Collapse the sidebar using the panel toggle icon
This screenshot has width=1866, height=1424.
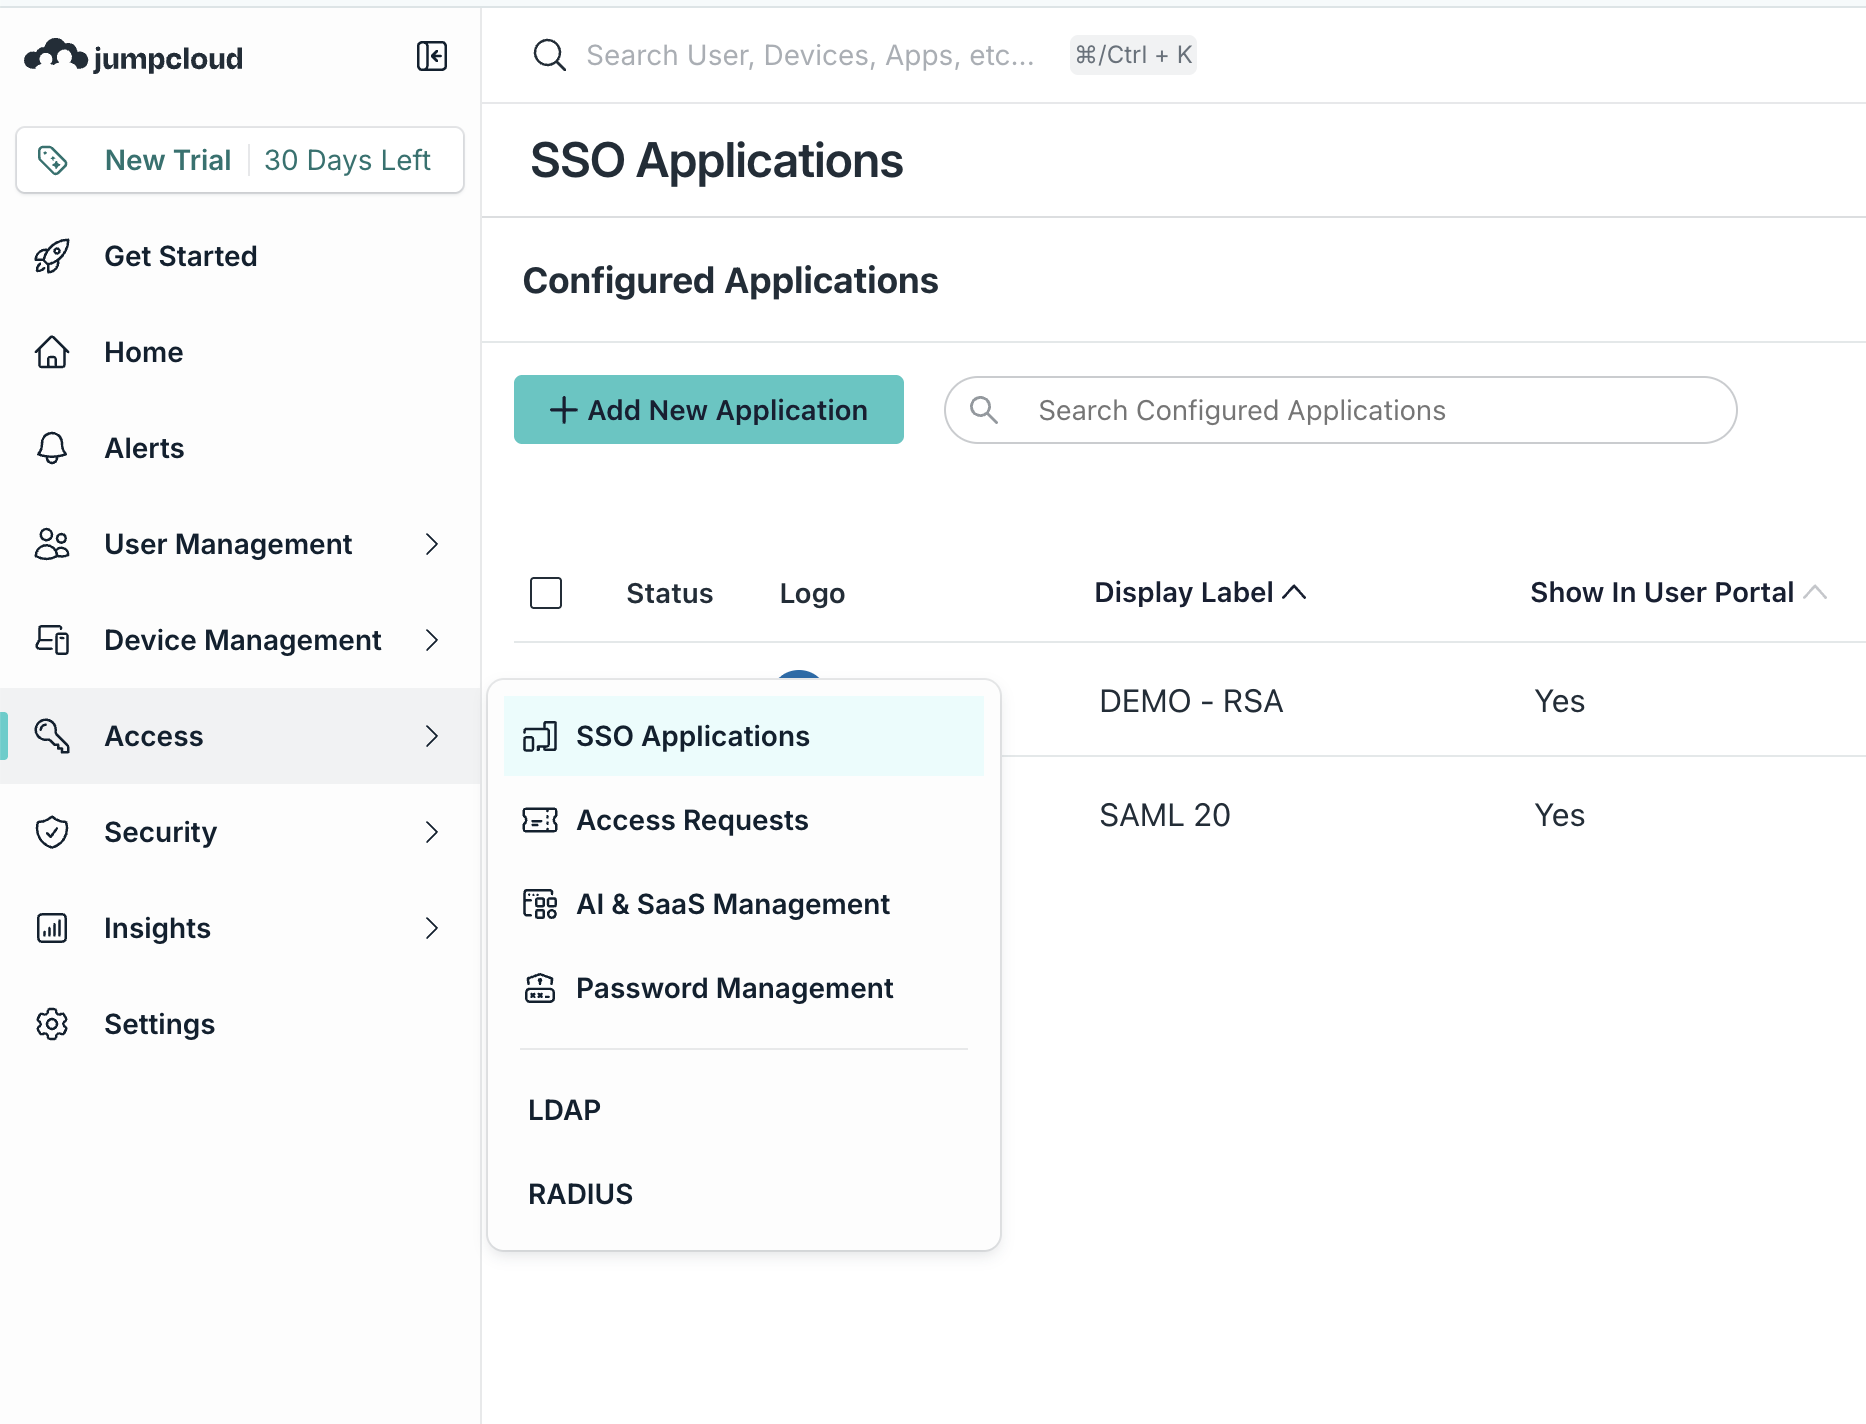pos(432,56)
